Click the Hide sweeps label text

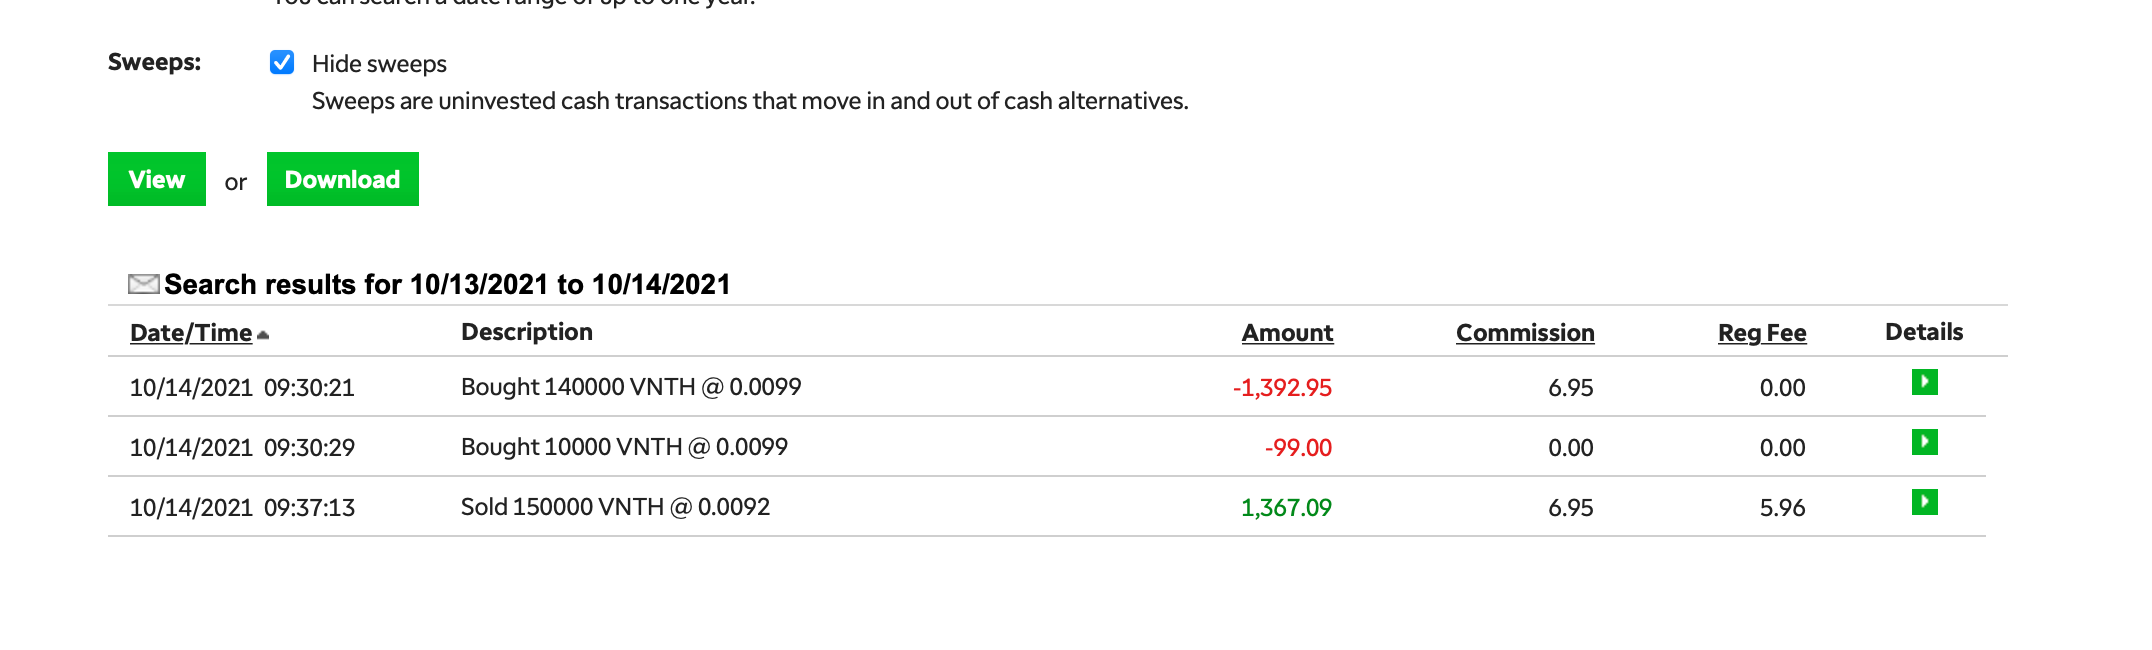(379, 64)
